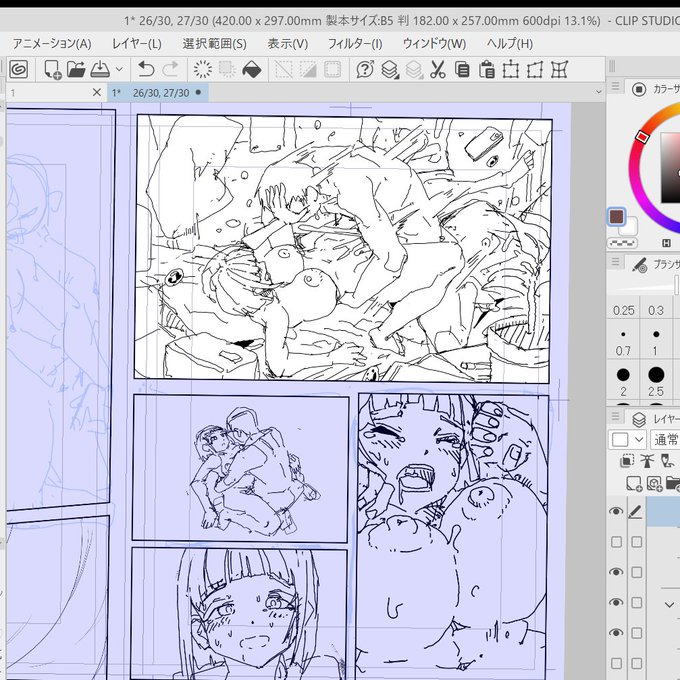This screenshot has width=680, height=680.
Task: Click the Redo arrow icon
Action: [170, 69]
